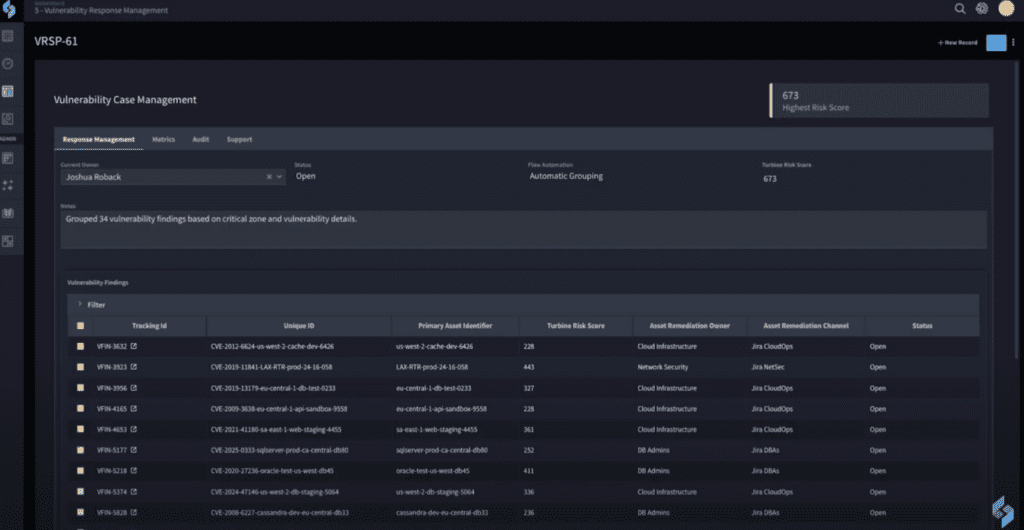Check the box for VFIN-4653 row
Image resolution: width=1024 pixels, height=530 pixels.
(x=80, y=429)
